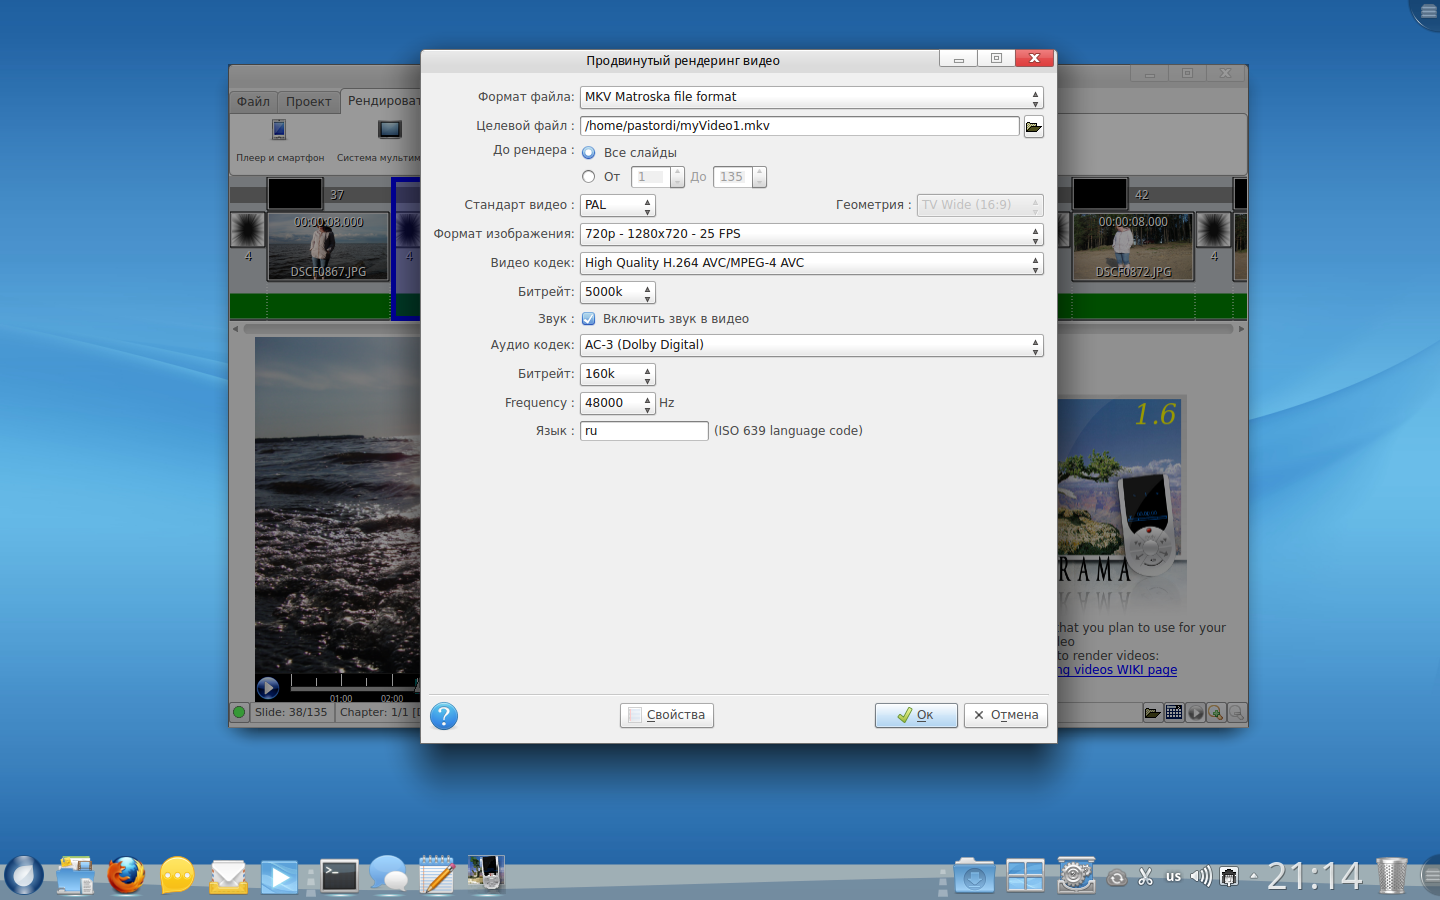The width and height of the screenshot is (1440, 900).
Task: Click the volume icon in system tray
Action: 1200,877
